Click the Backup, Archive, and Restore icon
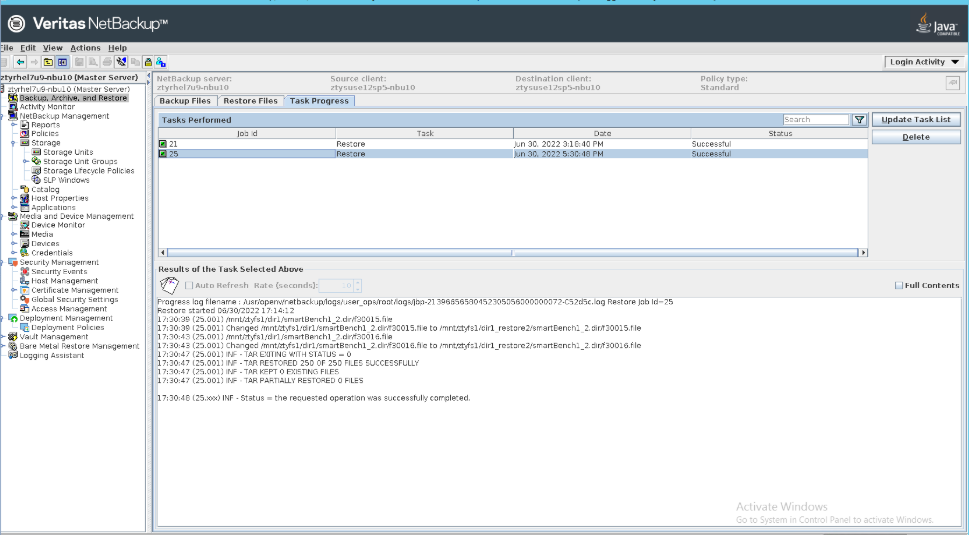 point(13,98)
